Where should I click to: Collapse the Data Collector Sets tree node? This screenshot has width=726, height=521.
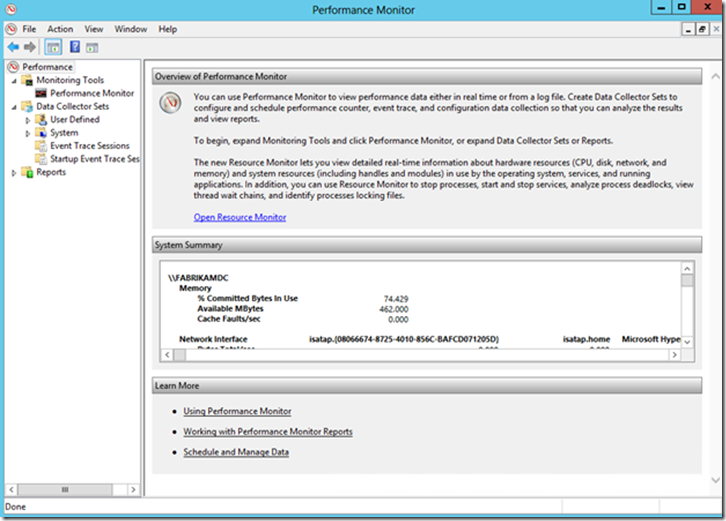14,107
